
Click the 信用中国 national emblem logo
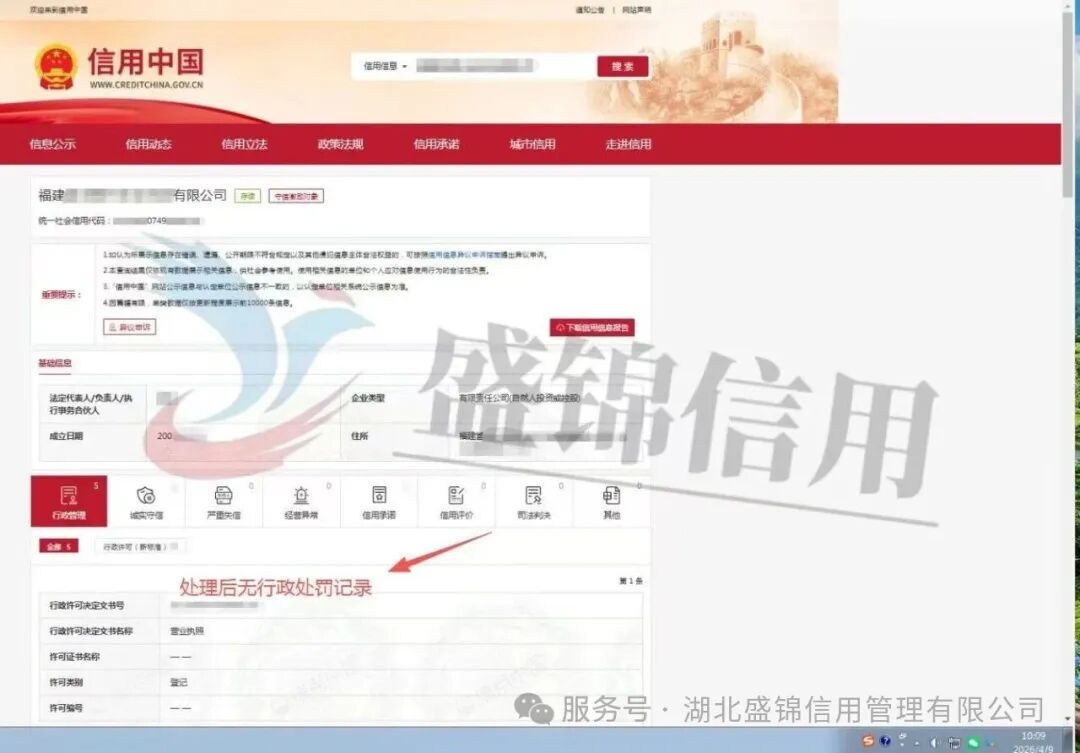point(56,67)
